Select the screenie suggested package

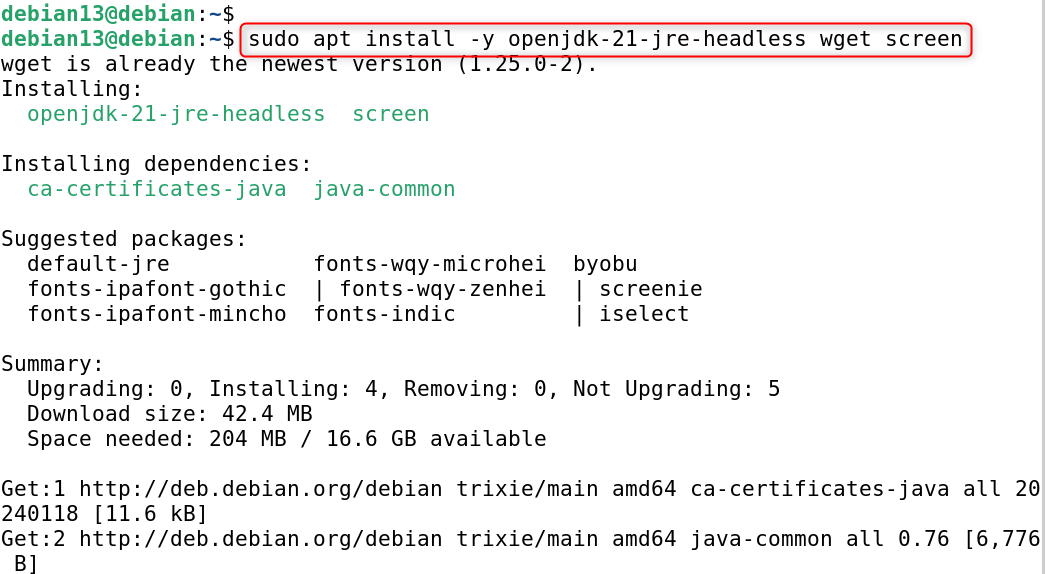click(651, 289)
